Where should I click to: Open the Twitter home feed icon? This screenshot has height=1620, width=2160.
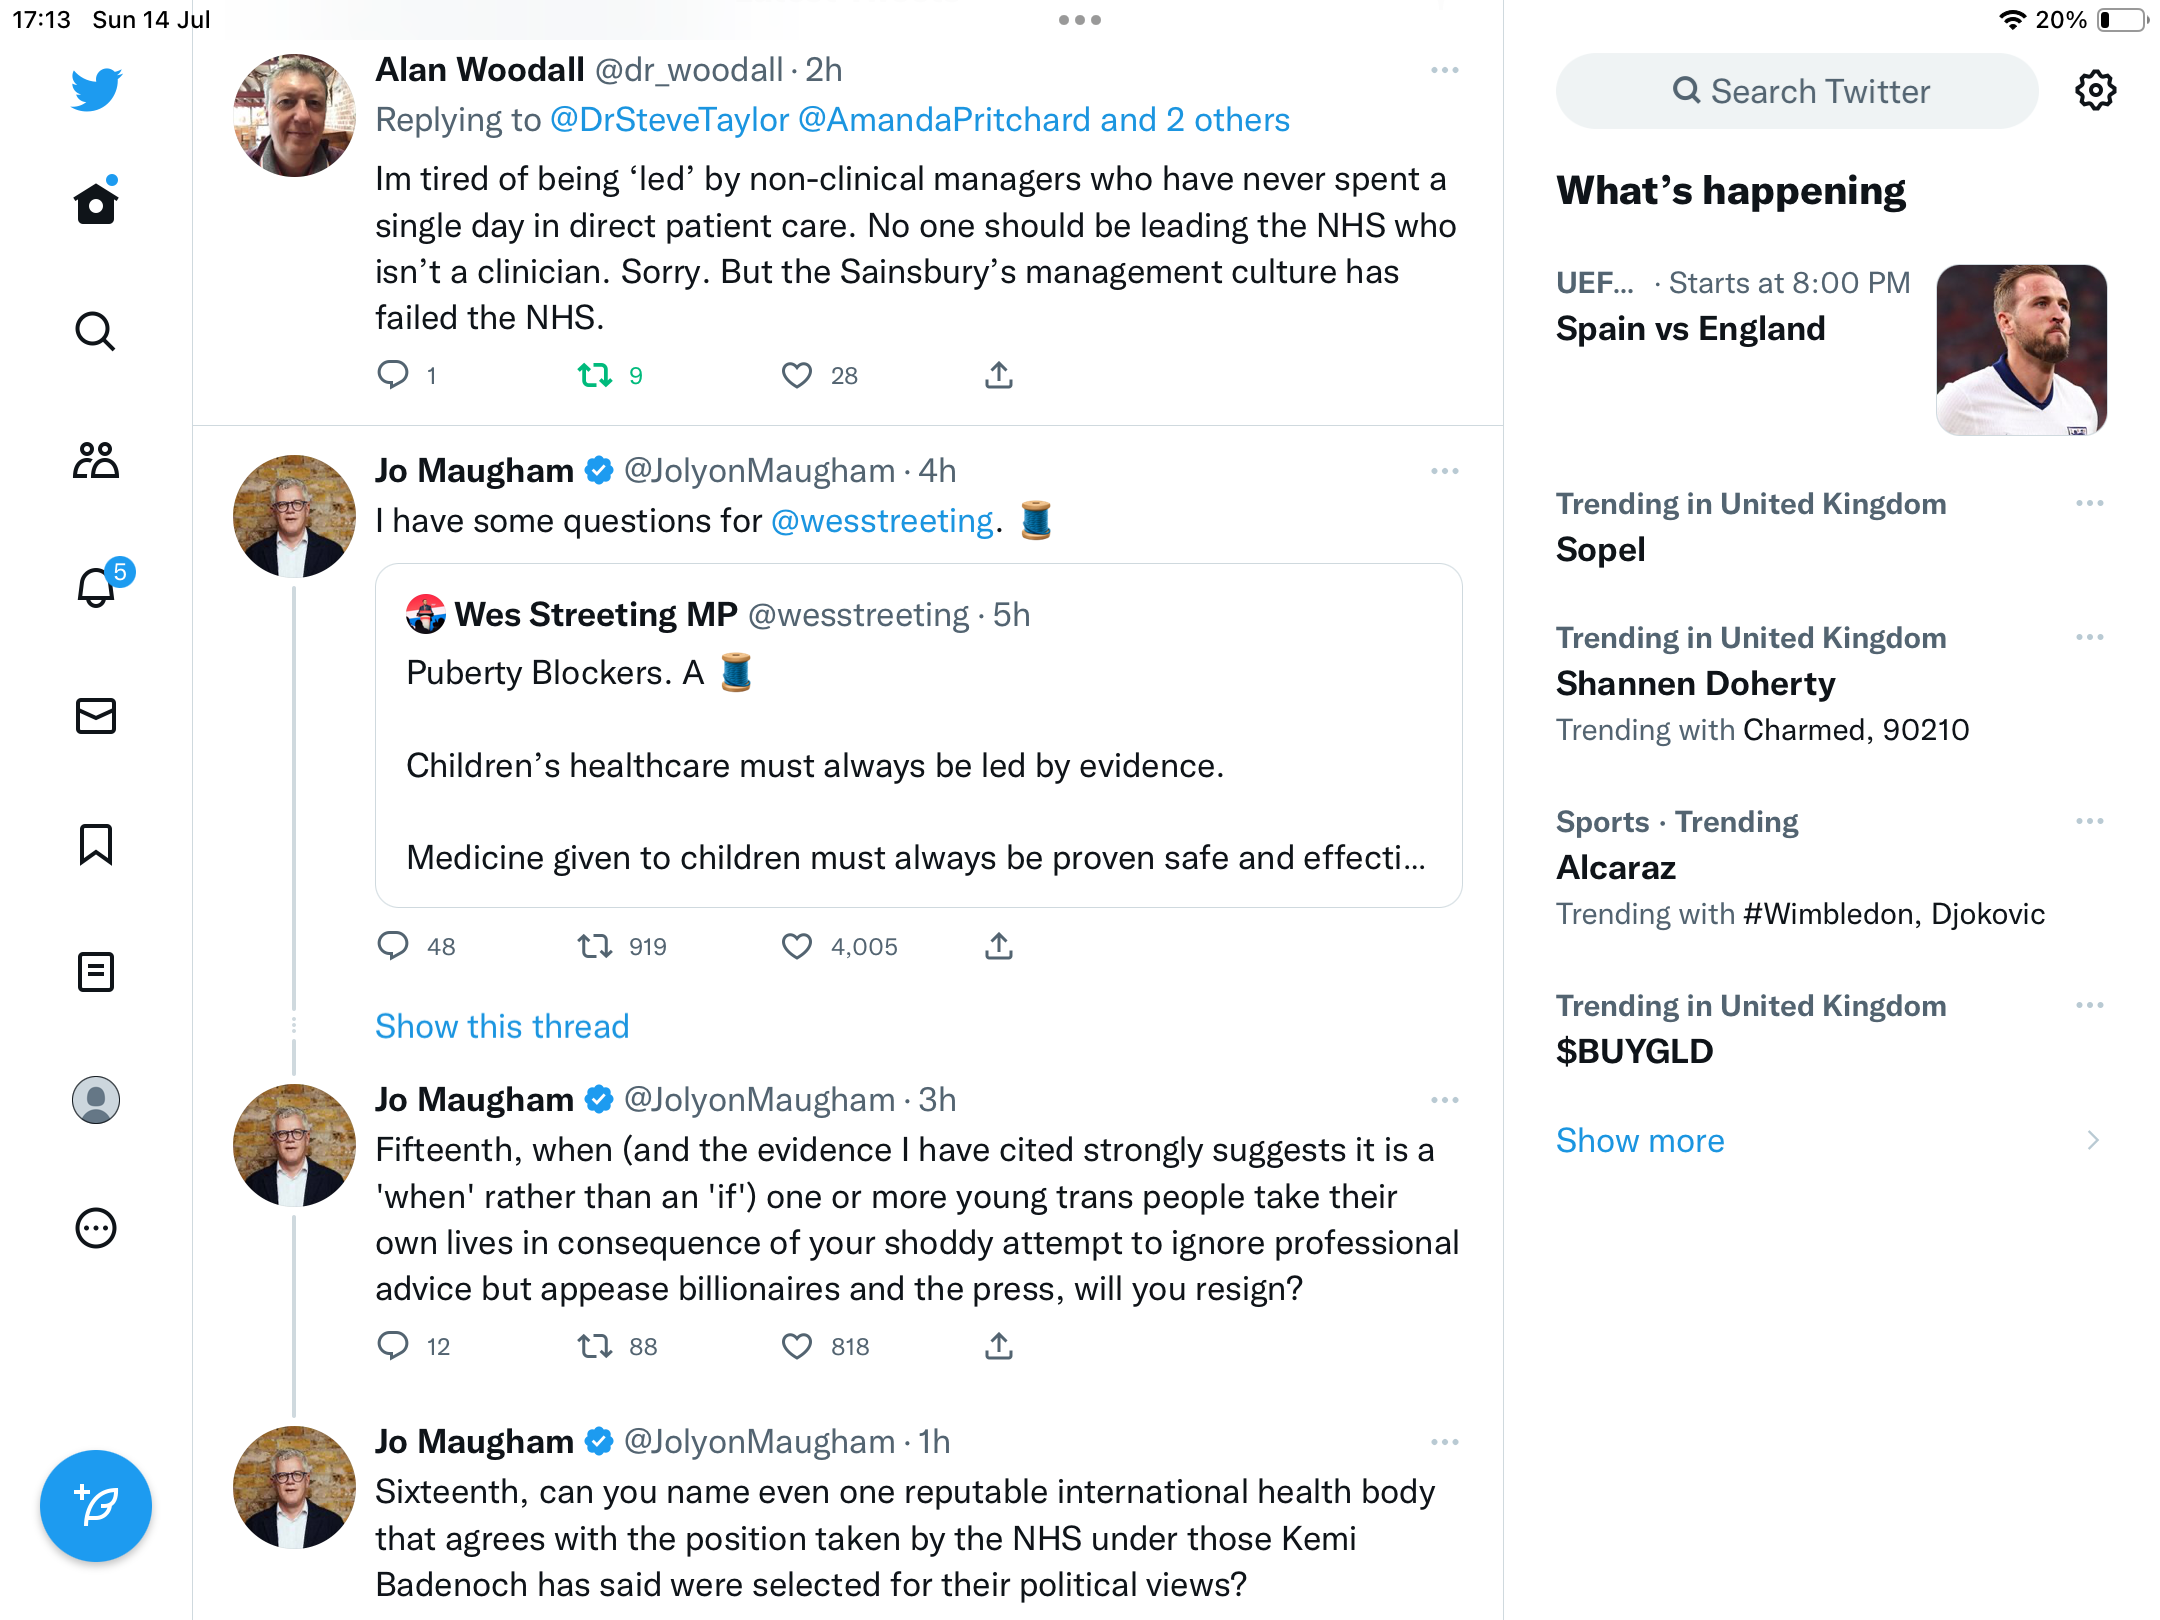[x=96, y=204]
